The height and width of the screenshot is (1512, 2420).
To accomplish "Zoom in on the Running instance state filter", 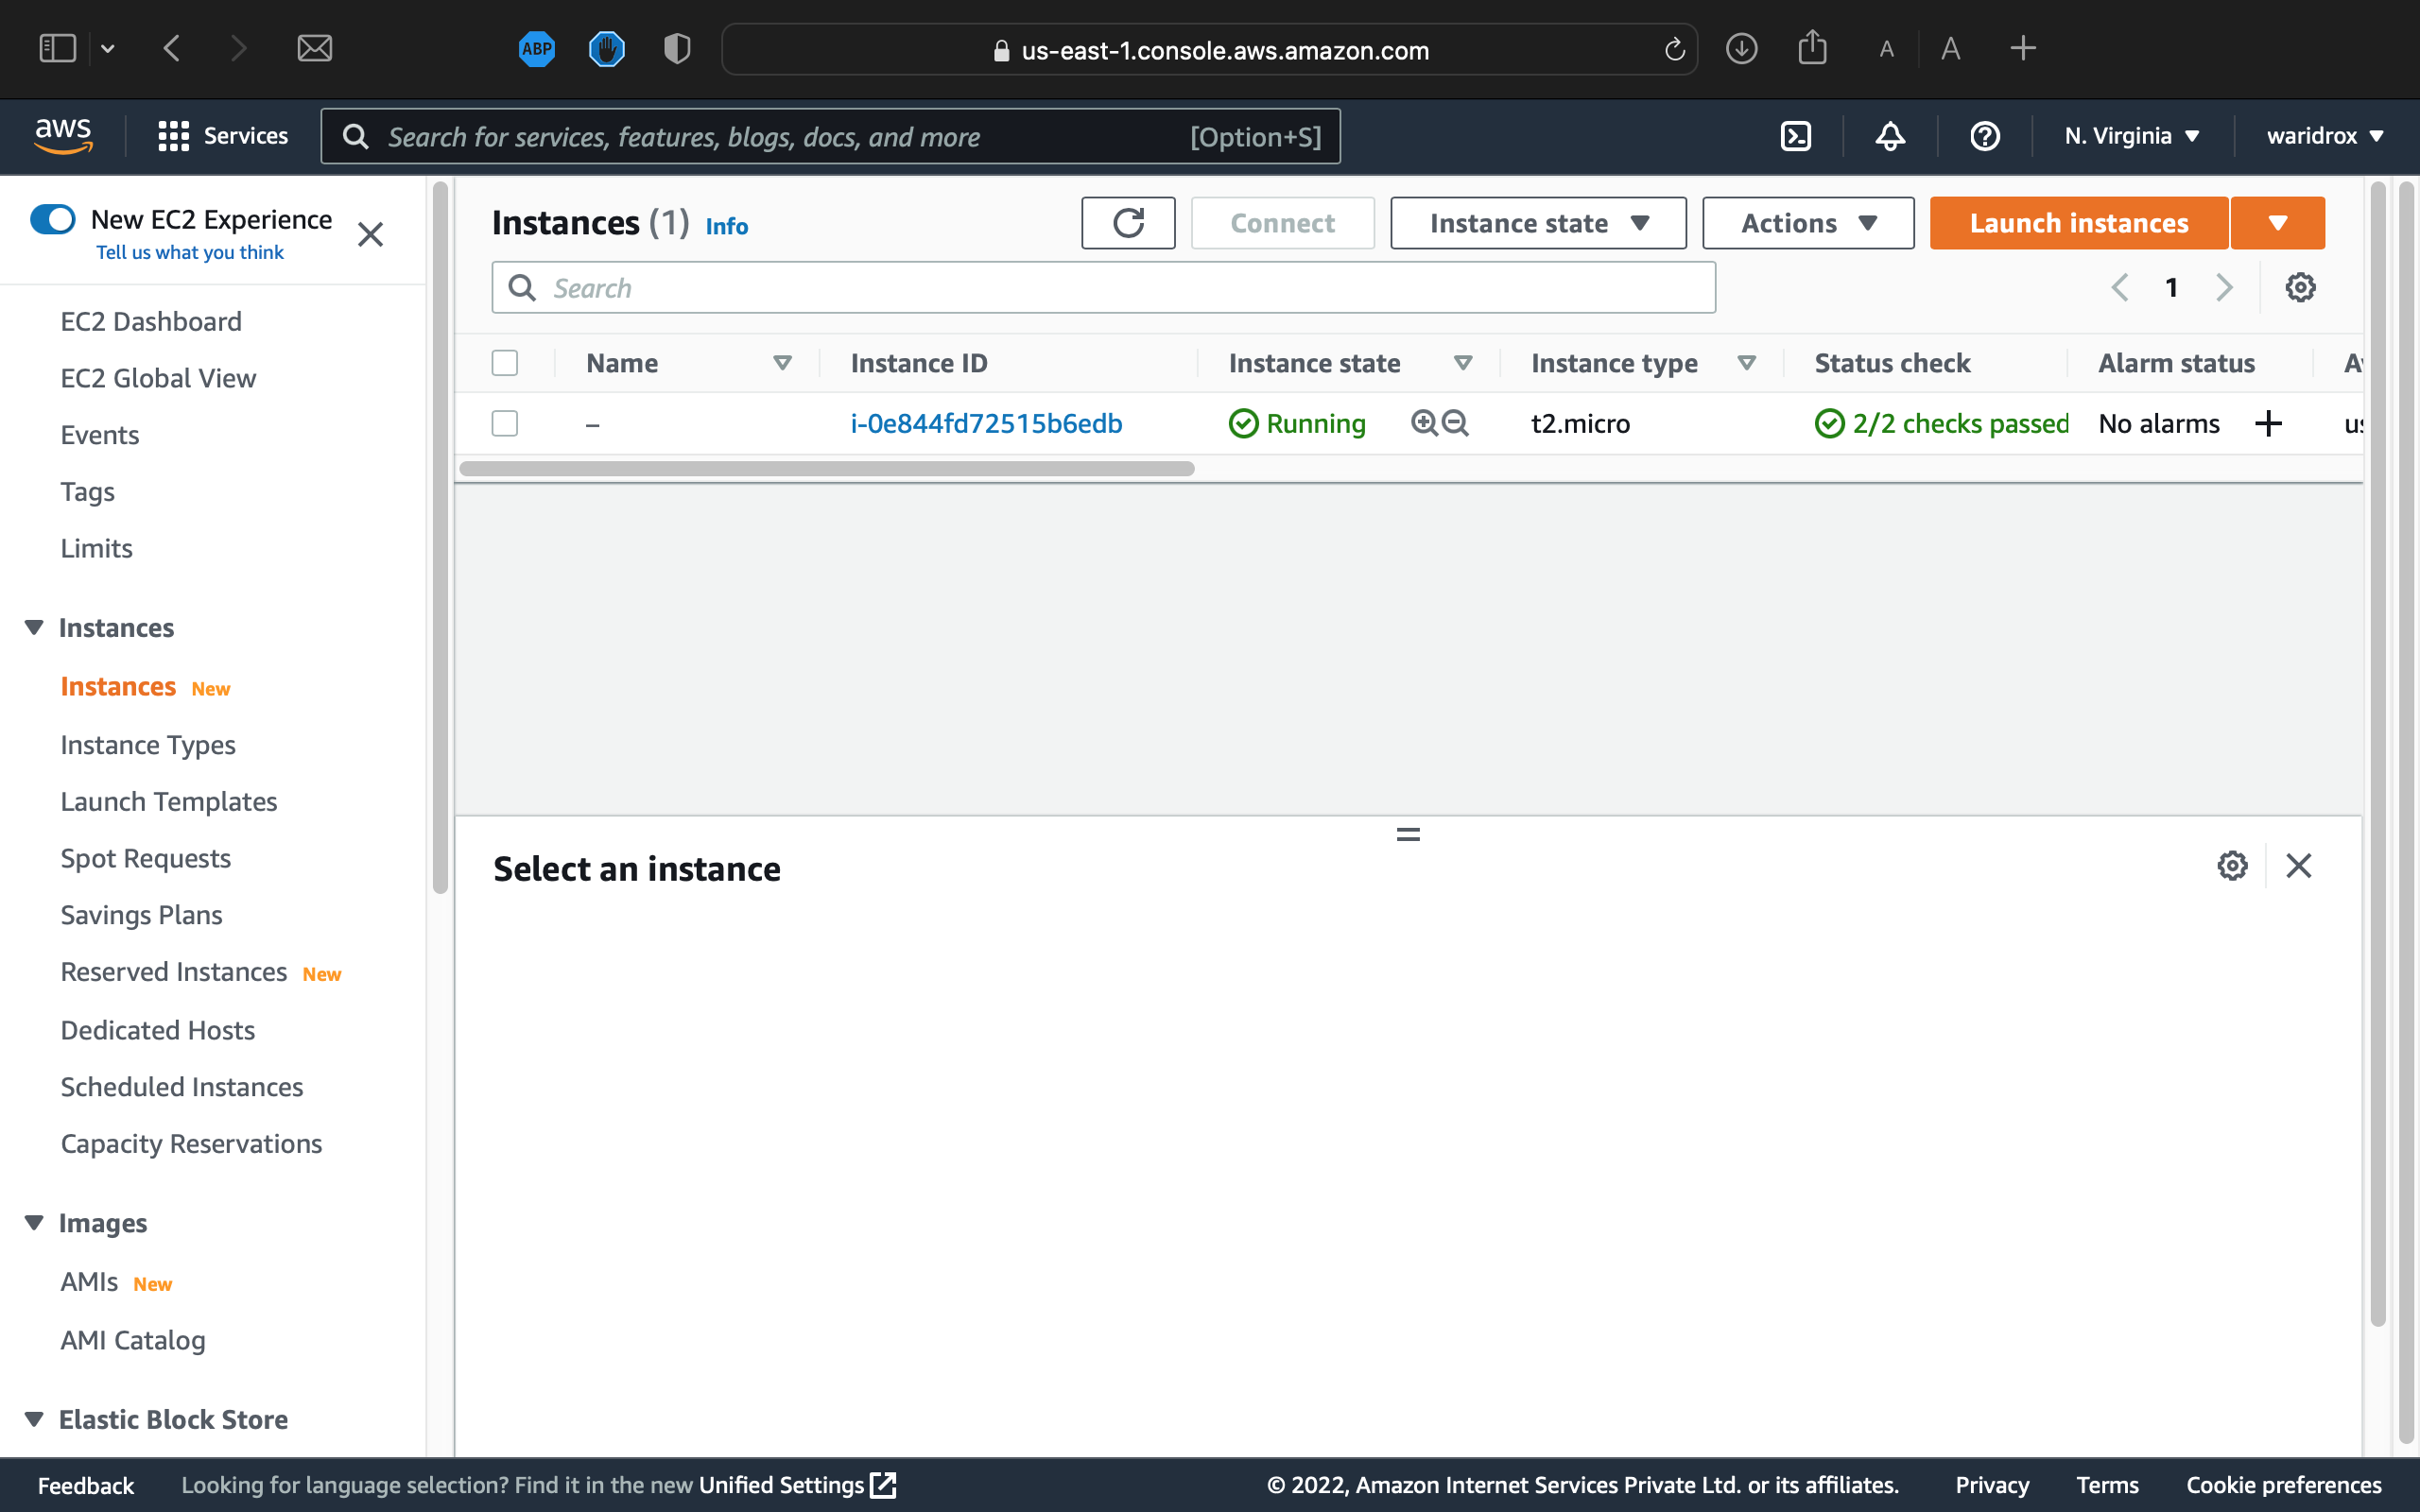I will [1423, 423].
